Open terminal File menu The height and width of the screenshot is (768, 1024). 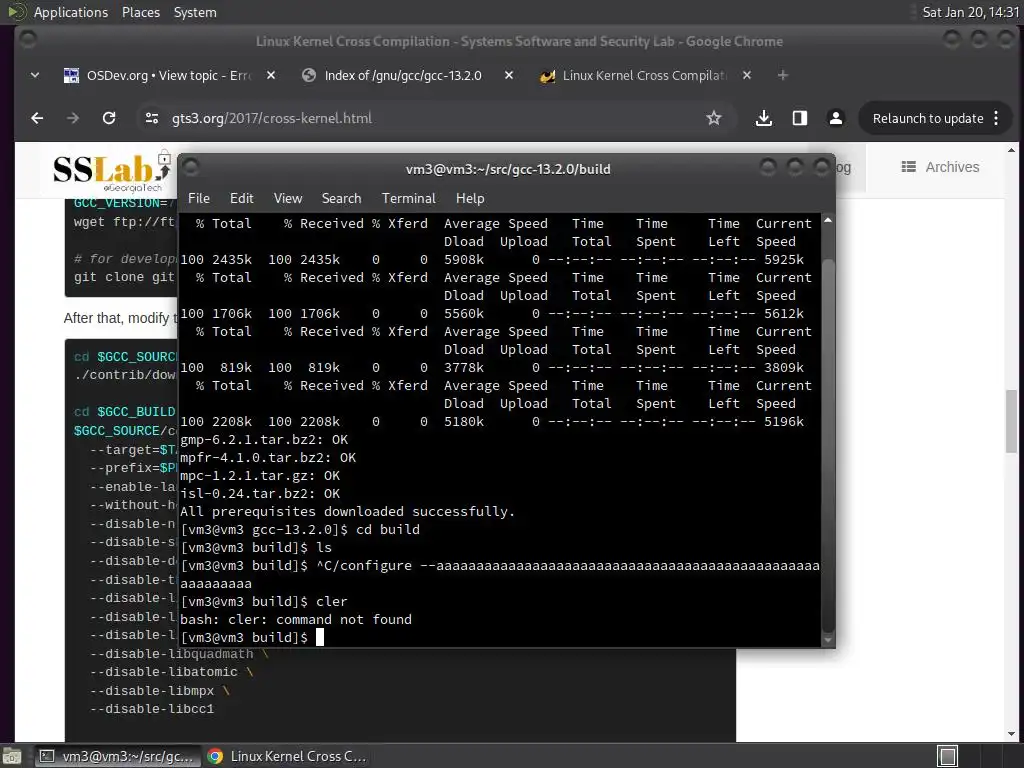click(x=199, y=199)
